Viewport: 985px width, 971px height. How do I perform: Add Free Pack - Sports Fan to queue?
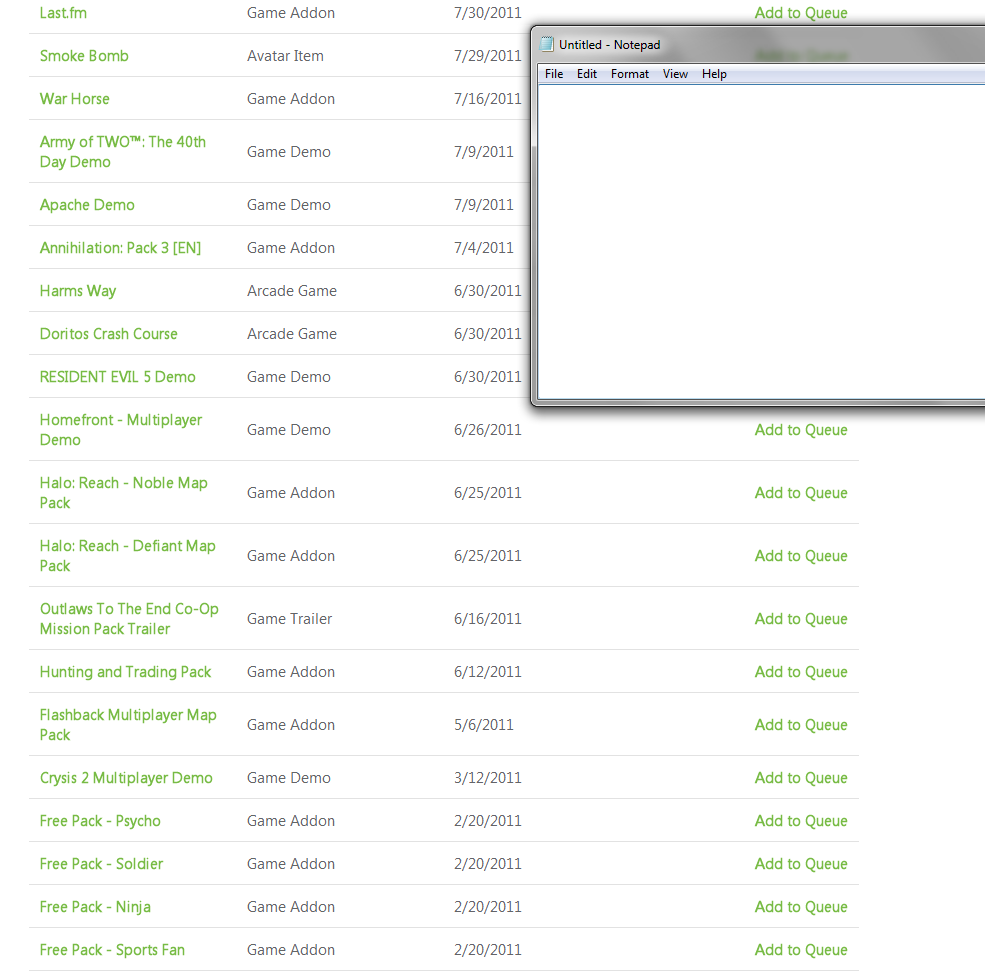pyautogui.click(x=801, y=950)
